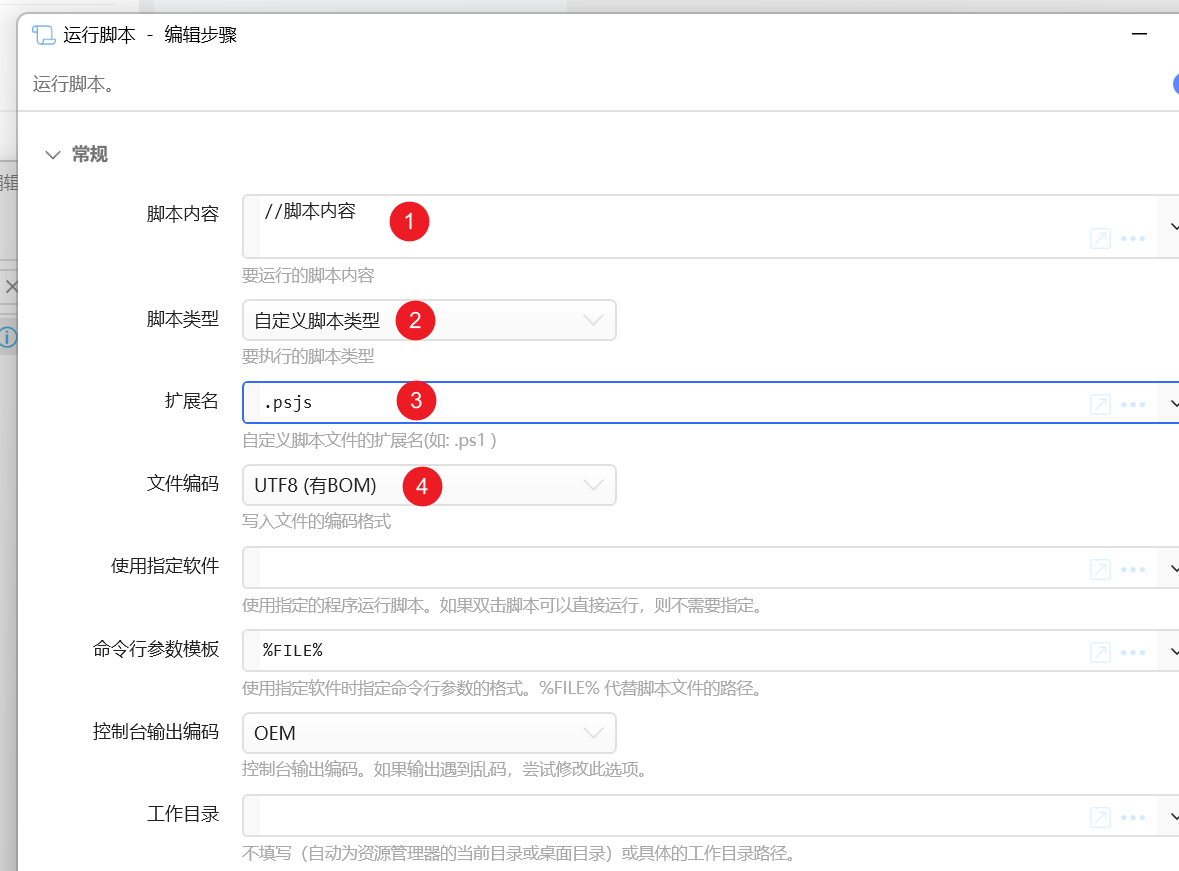Collapse the 常规 section chevron

[x=53, y=155]
